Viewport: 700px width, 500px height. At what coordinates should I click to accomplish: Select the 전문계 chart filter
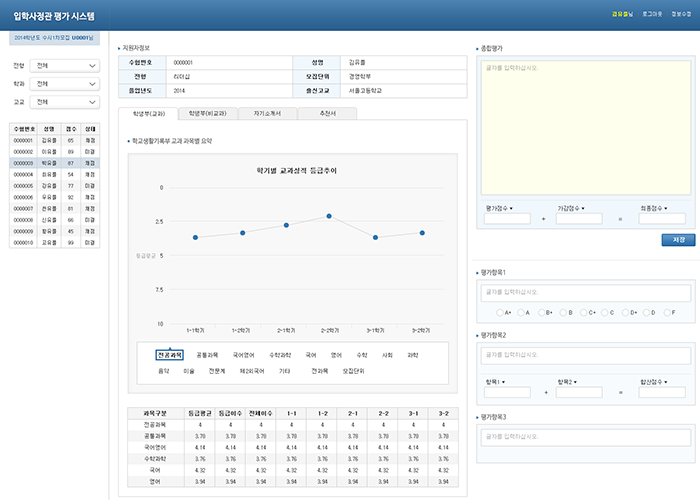tap(217, 371)
